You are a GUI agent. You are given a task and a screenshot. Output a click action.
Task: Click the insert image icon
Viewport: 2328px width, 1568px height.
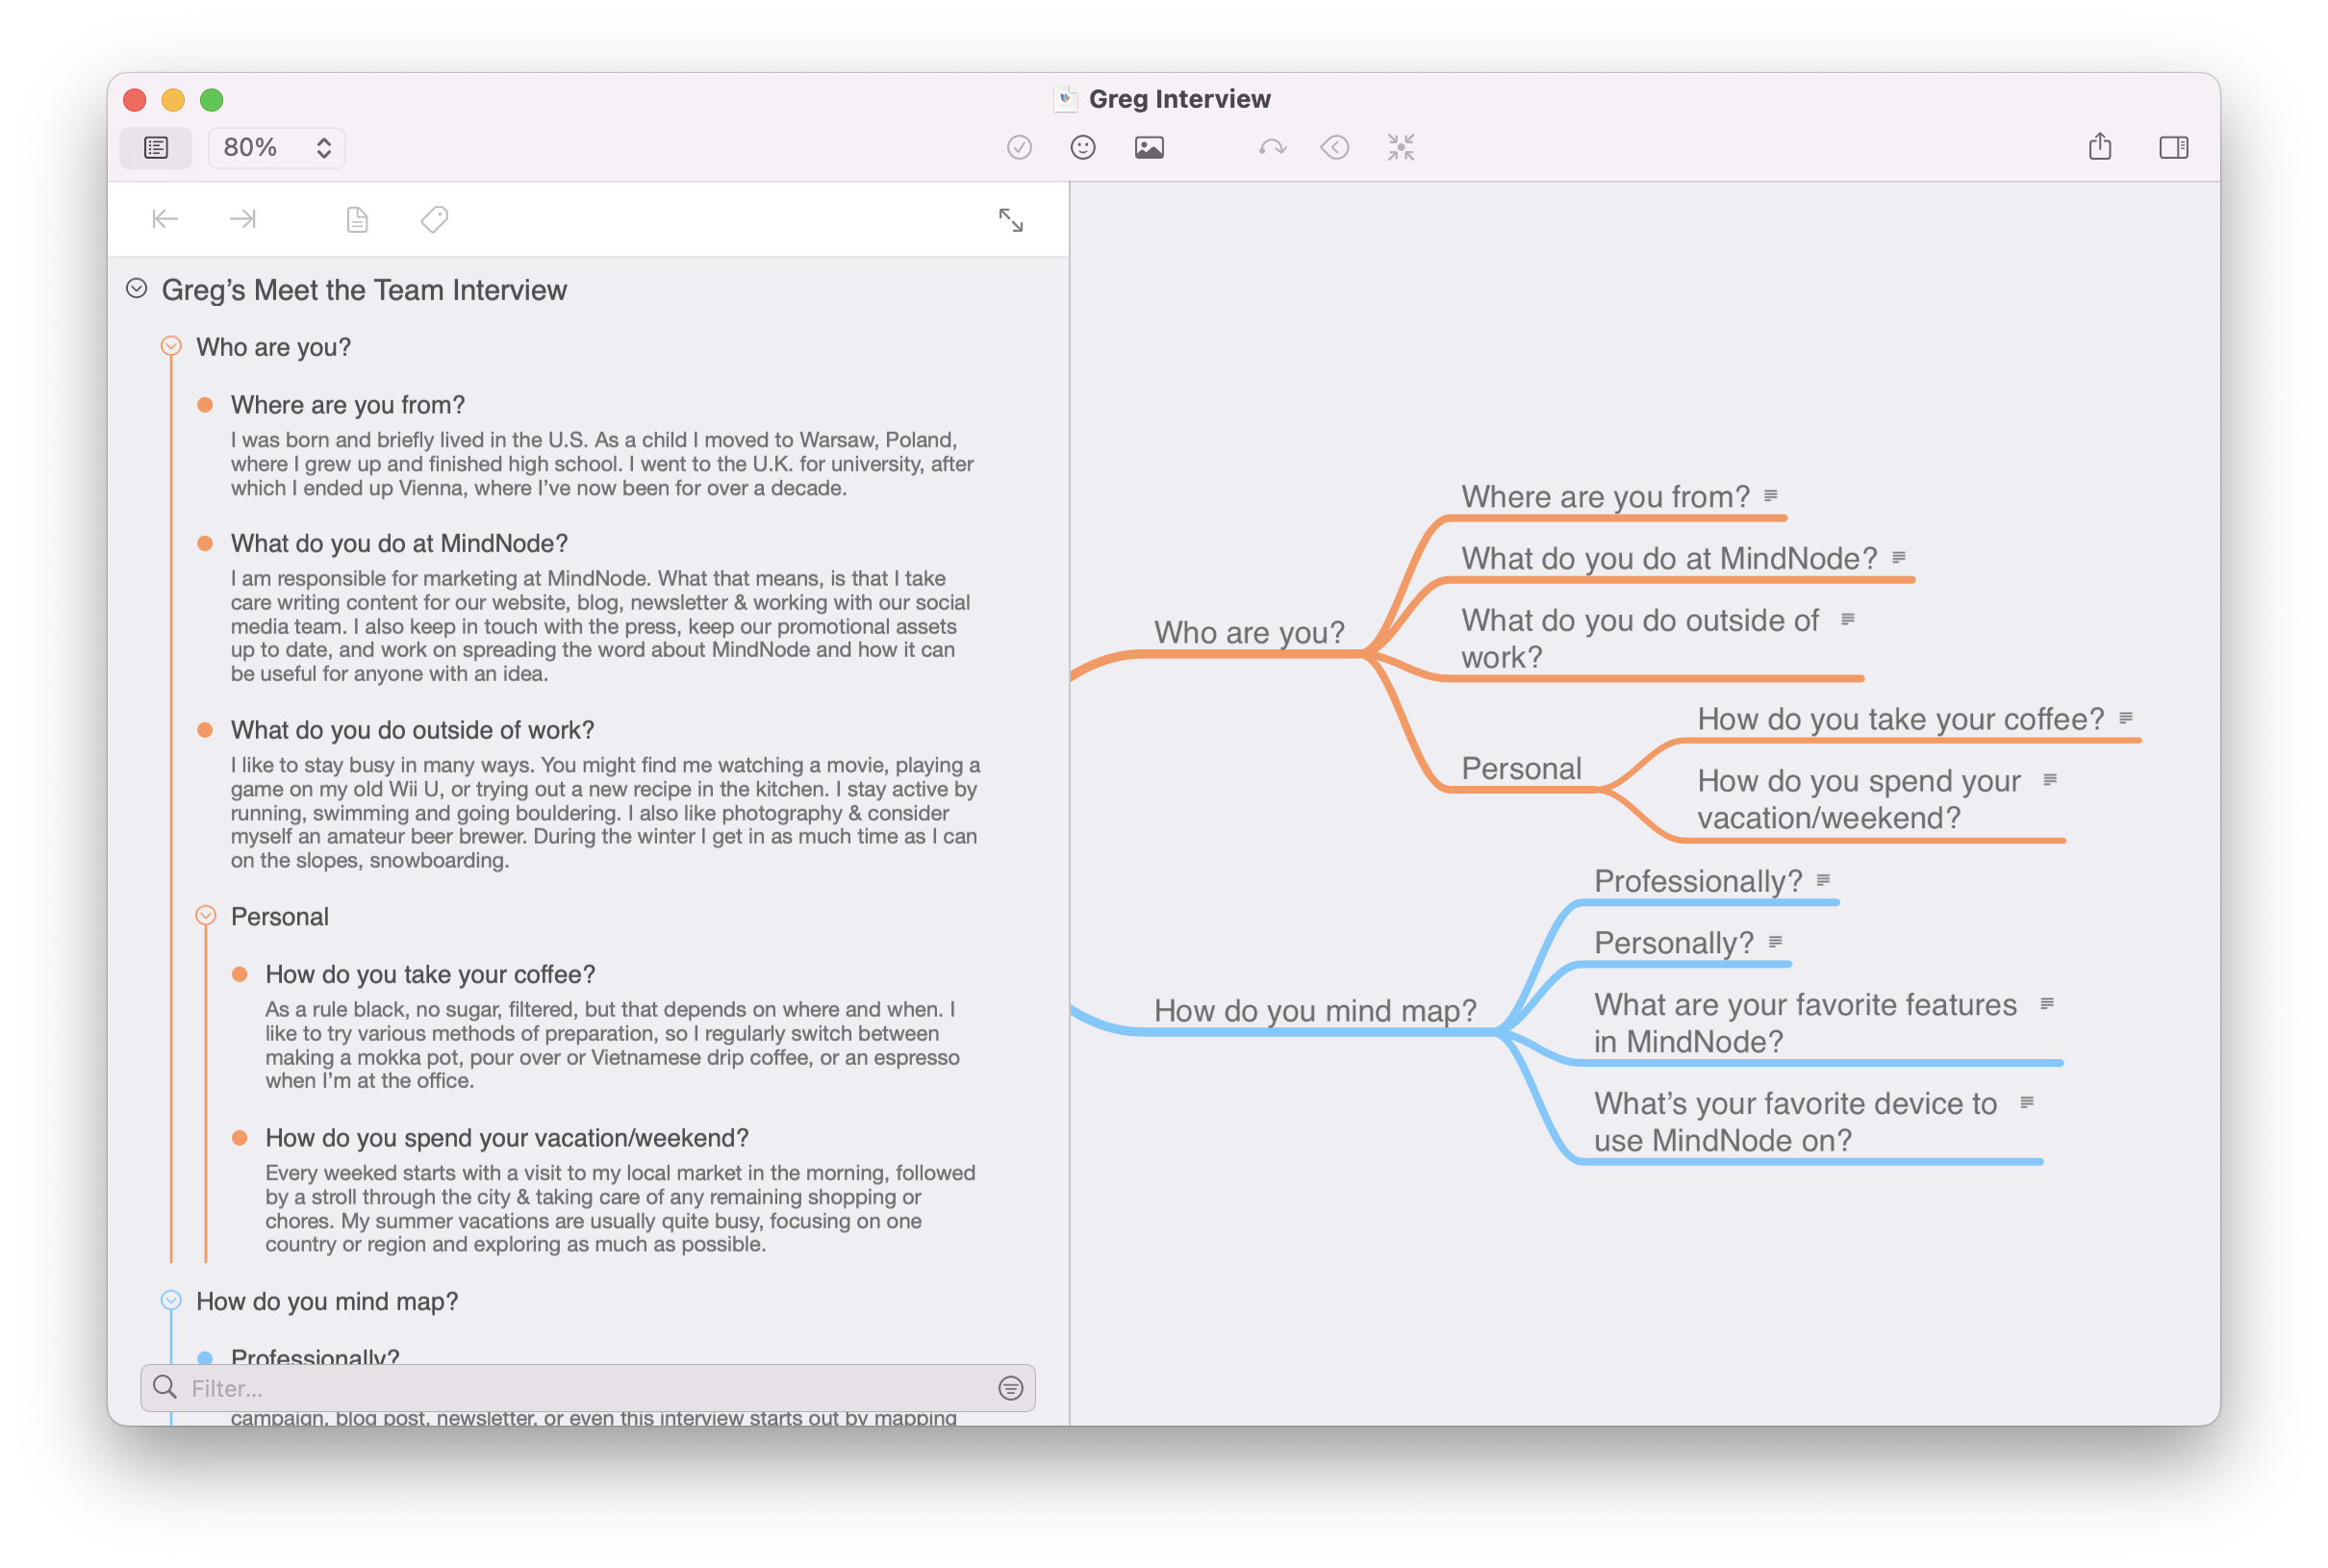pos(1149,148)
